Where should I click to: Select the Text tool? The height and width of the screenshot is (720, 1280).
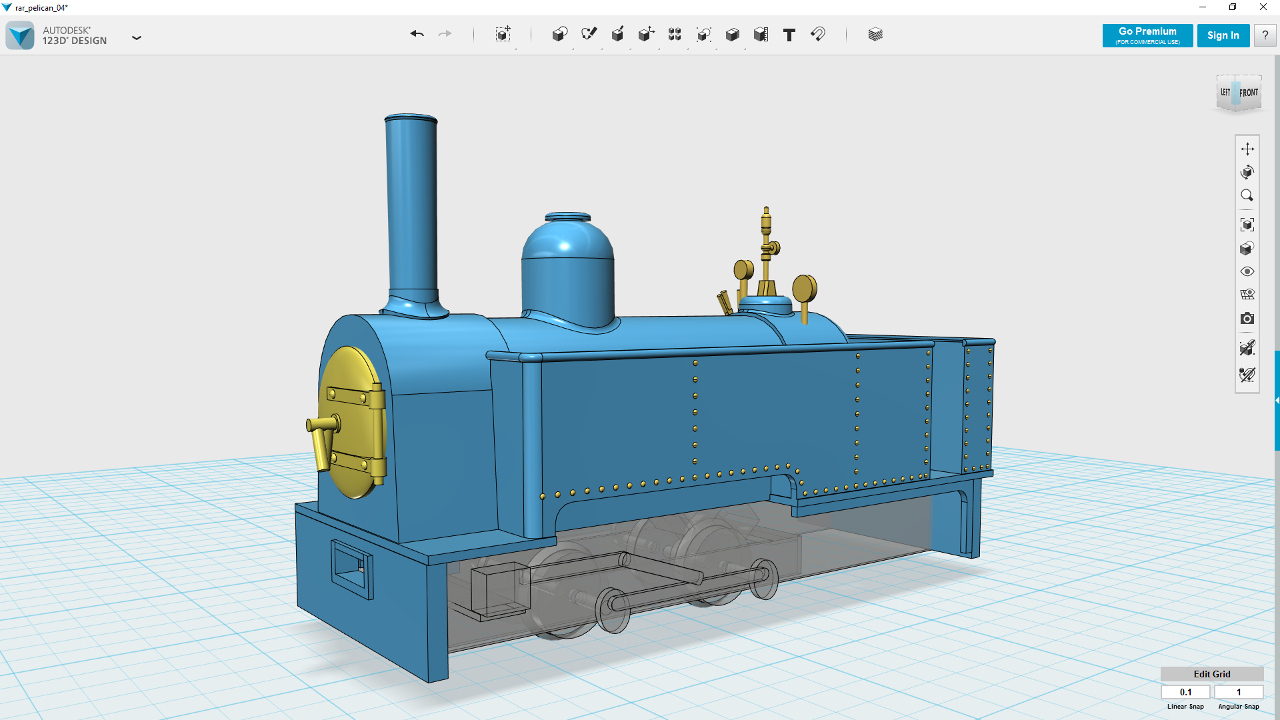(789, 34)
